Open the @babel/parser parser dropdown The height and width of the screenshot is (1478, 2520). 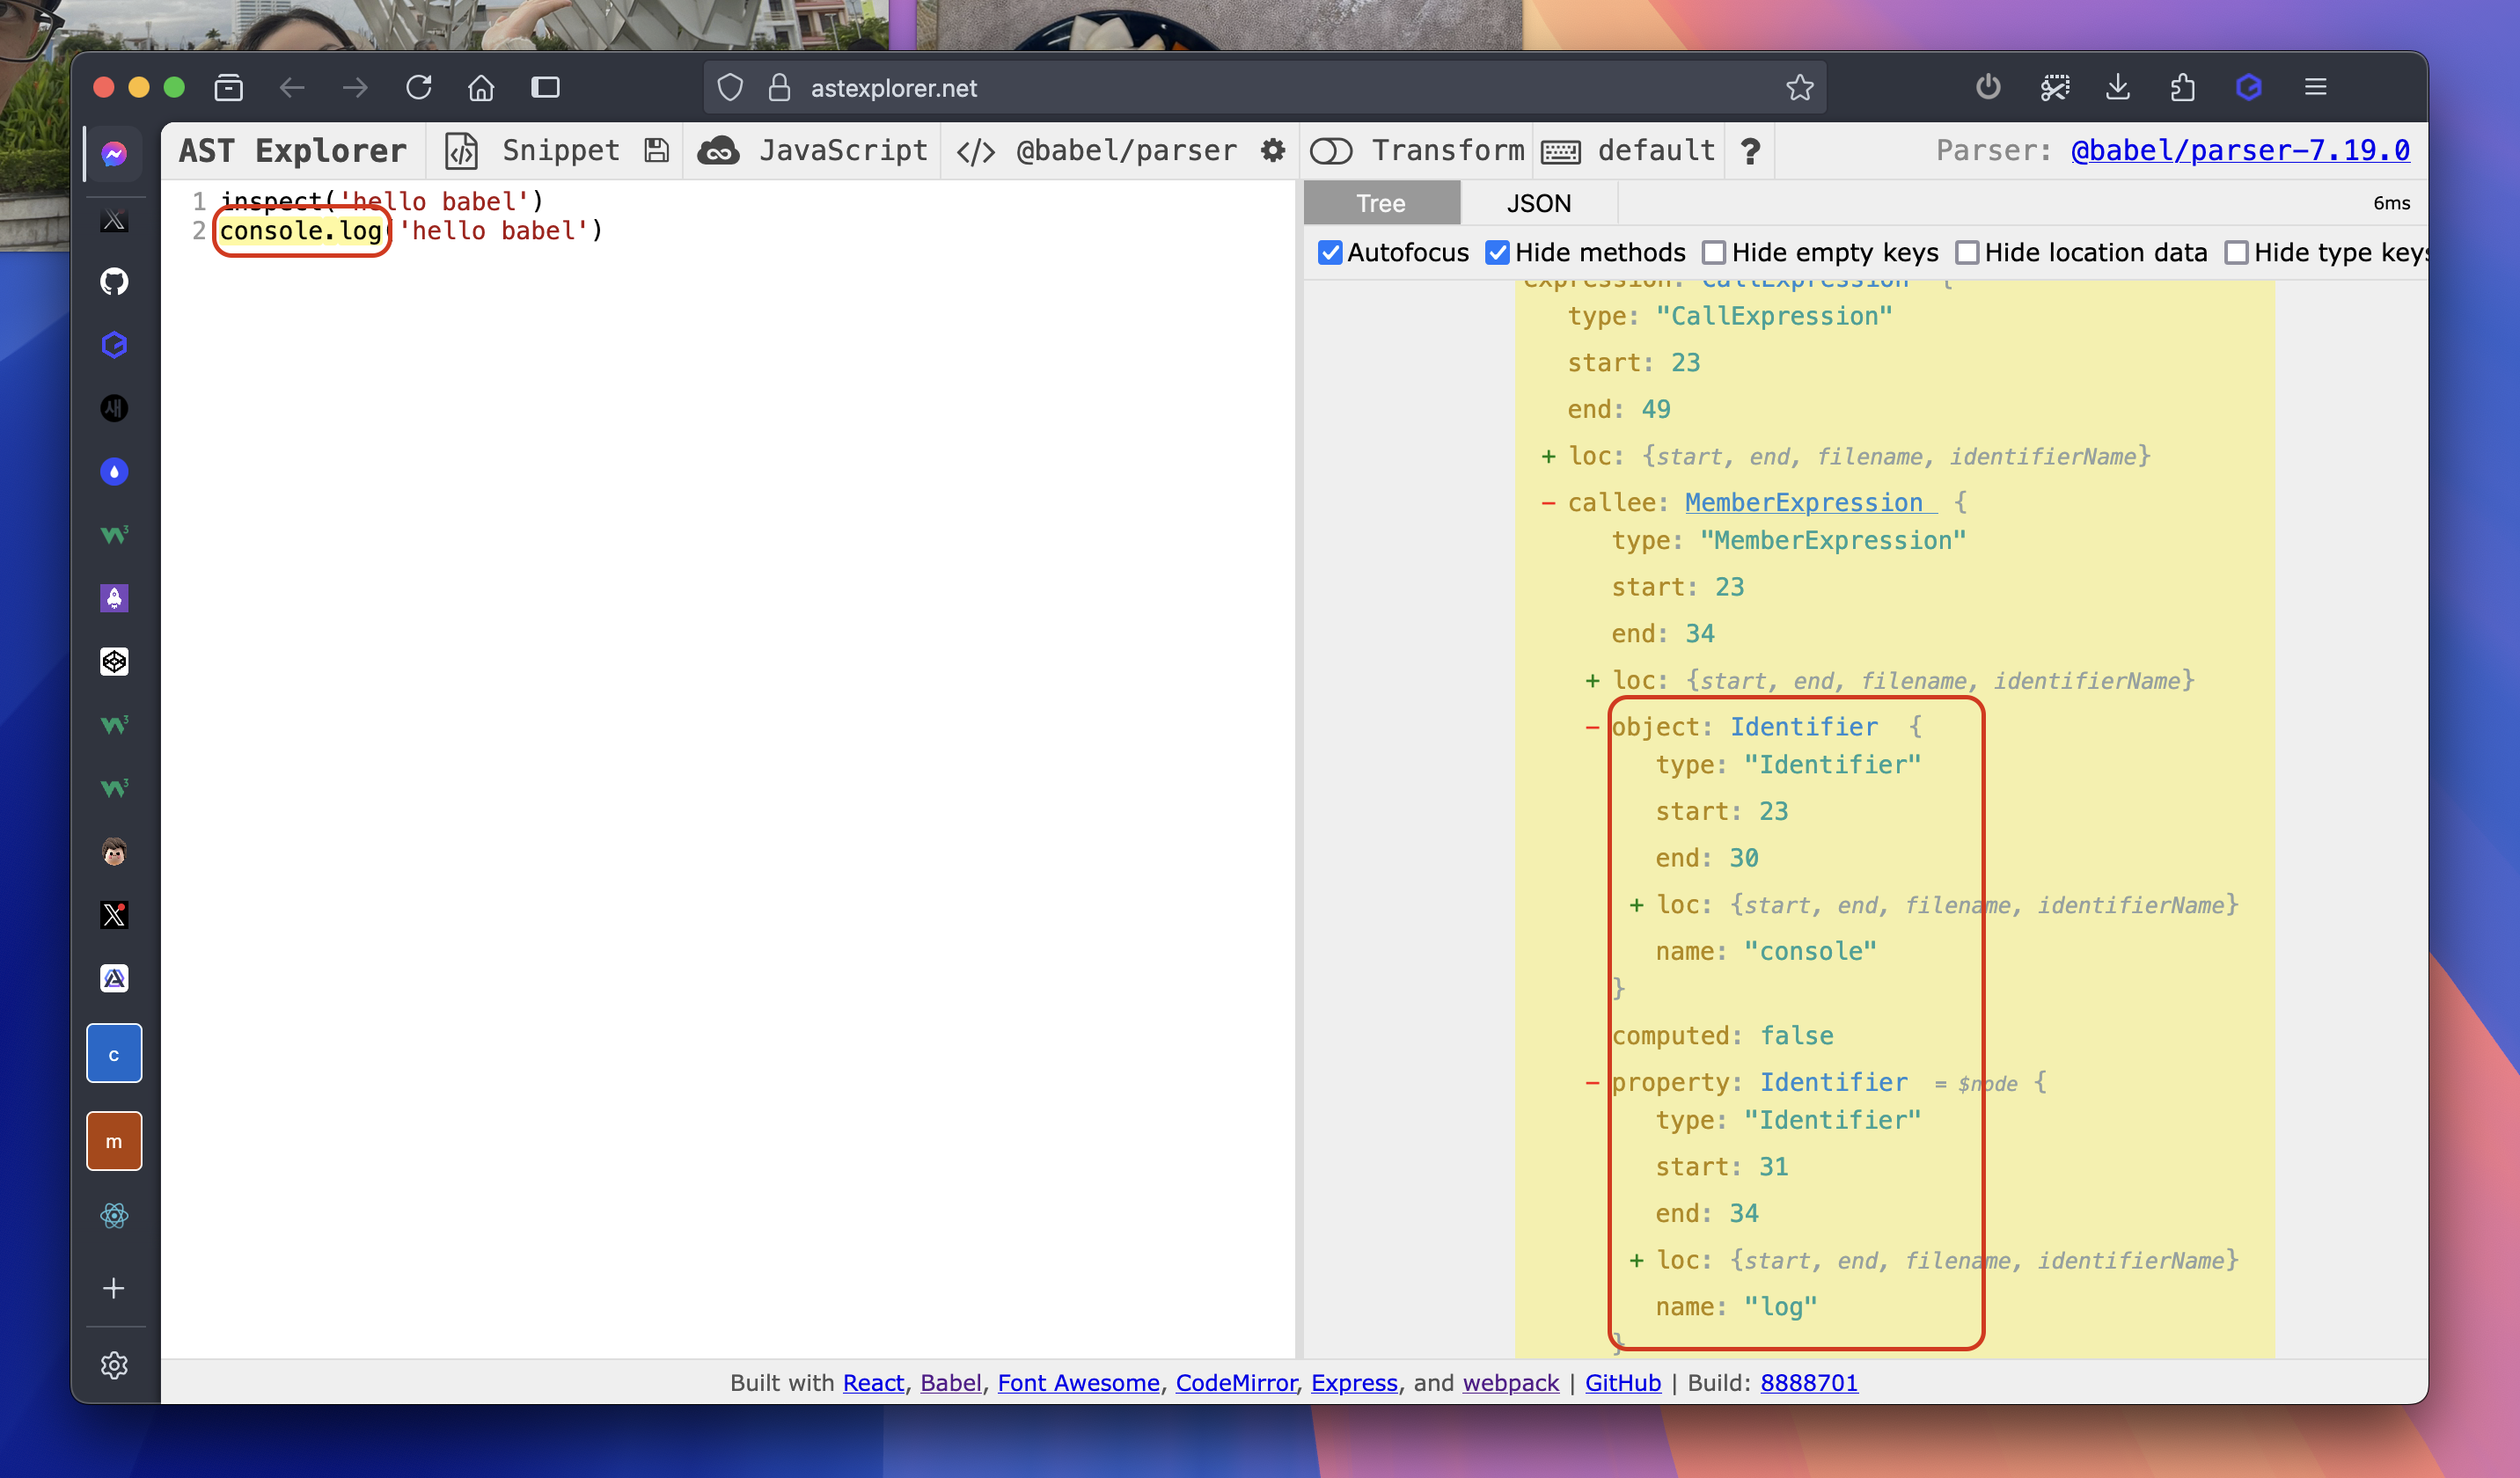click(1097, 151)
